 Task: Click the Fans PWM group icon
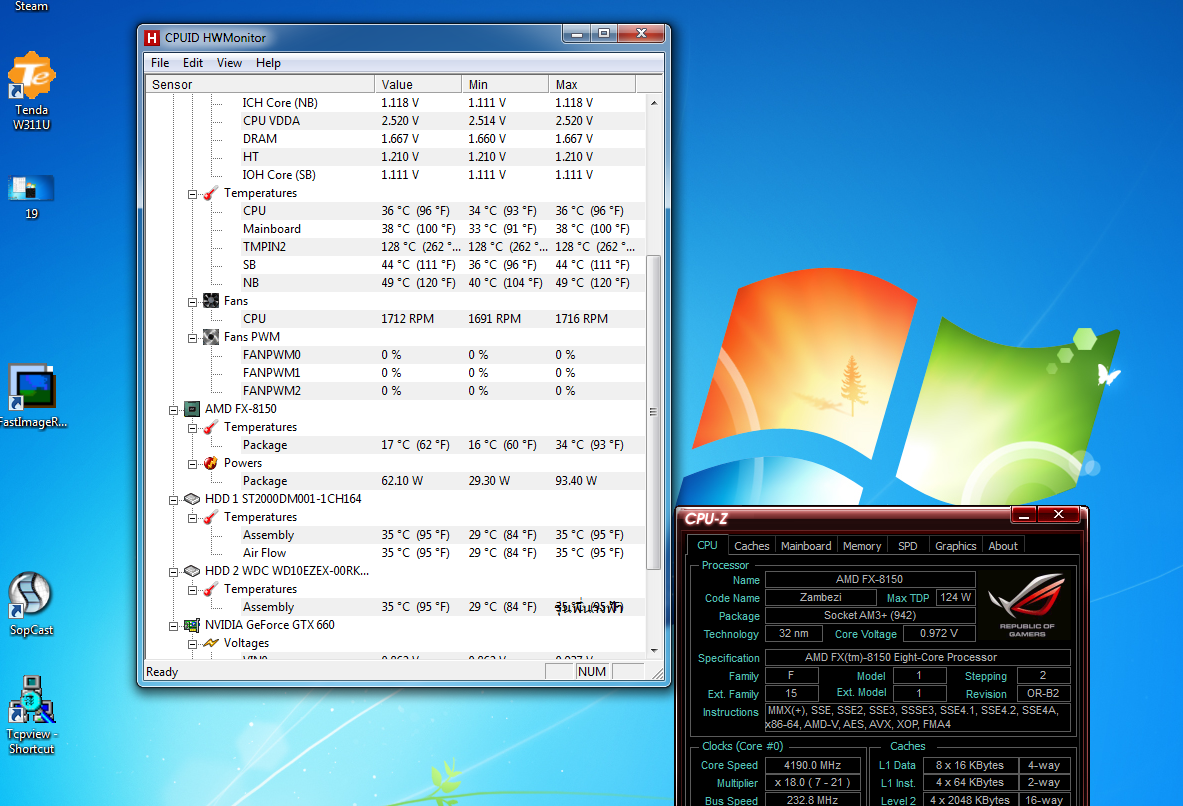(x=210, y=337)
